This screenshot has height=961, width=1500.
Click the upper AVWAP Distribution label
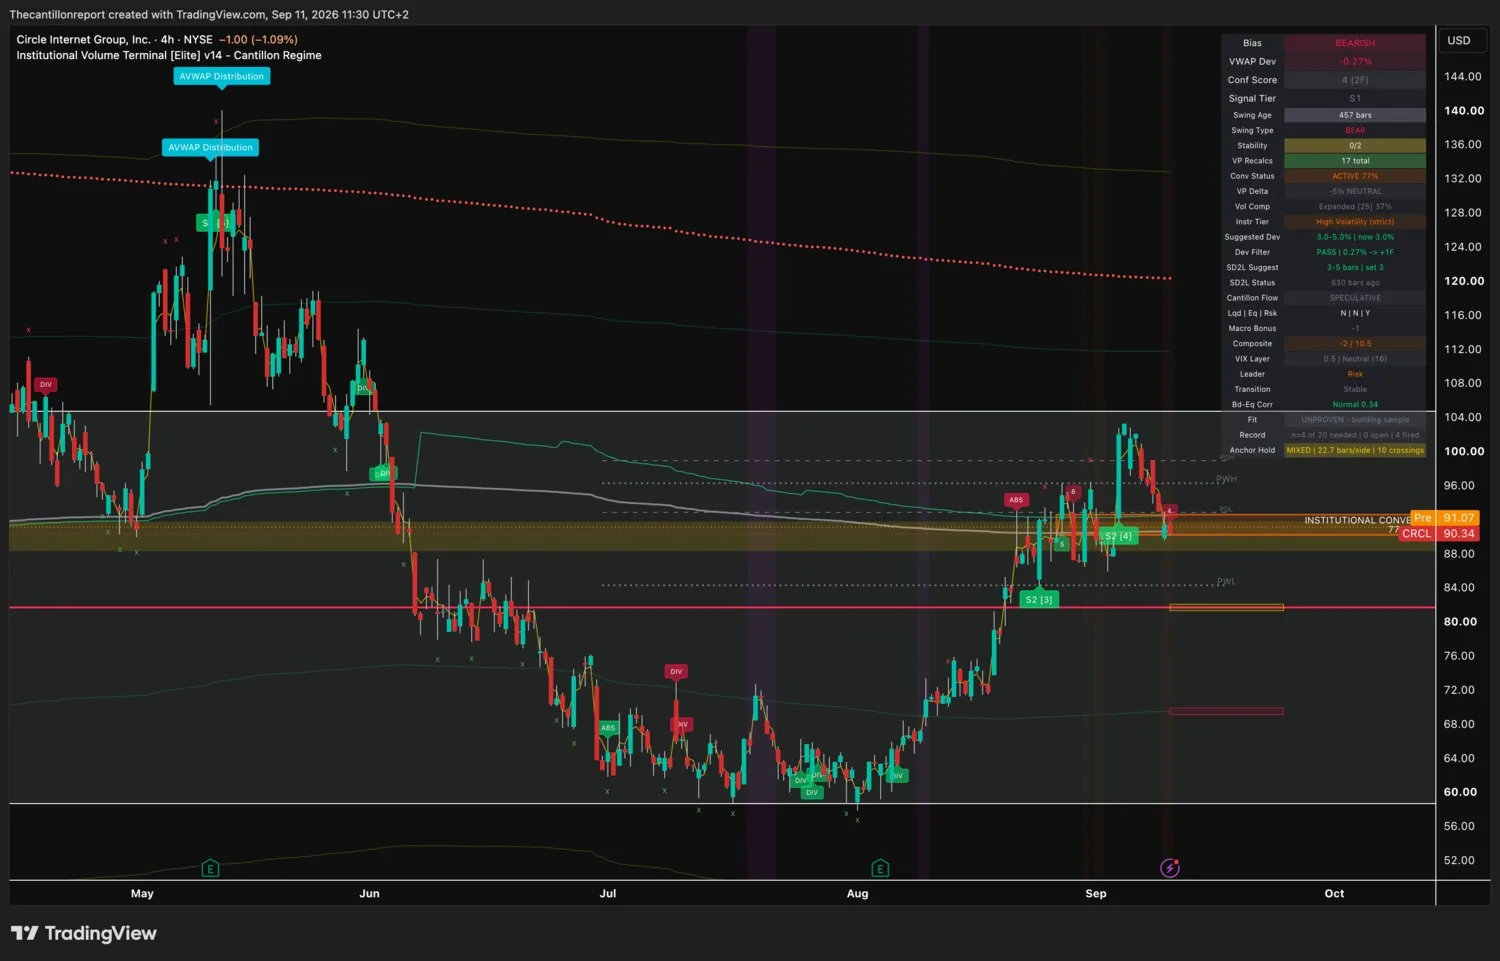pyautogui.click(x=222, y=76)
